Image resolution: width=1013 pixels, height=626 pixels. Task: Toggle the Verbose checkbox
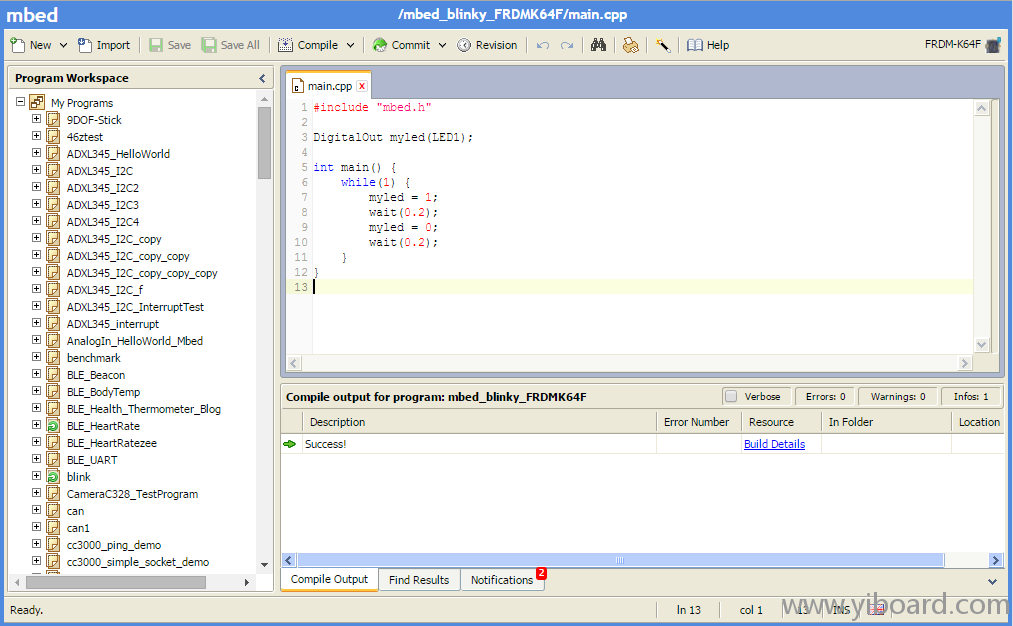(731, 396)
